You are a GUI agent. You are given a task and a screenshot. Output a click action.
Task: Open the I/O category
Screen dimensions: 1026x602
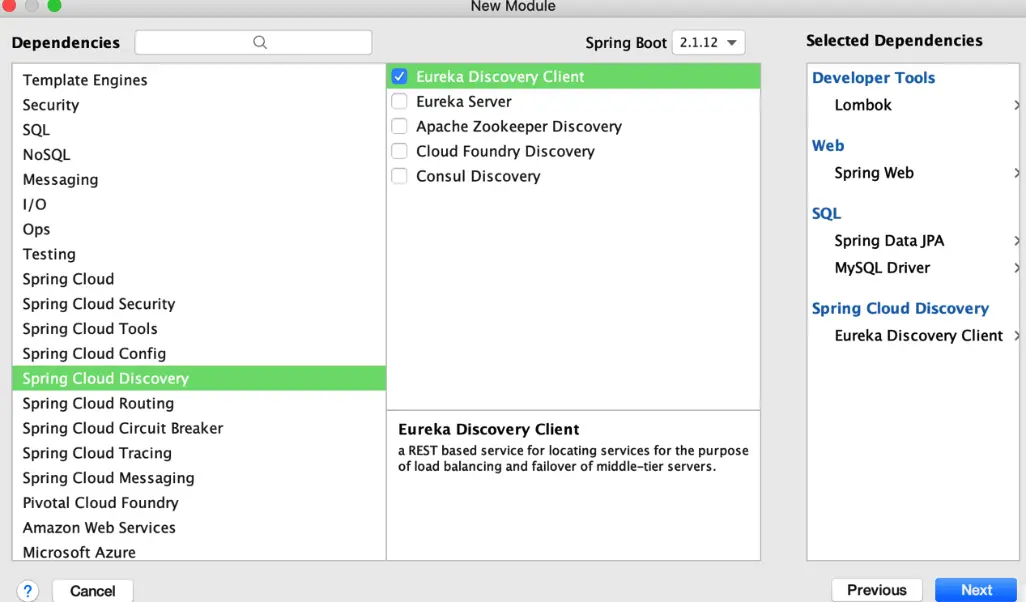click(199, 204)
